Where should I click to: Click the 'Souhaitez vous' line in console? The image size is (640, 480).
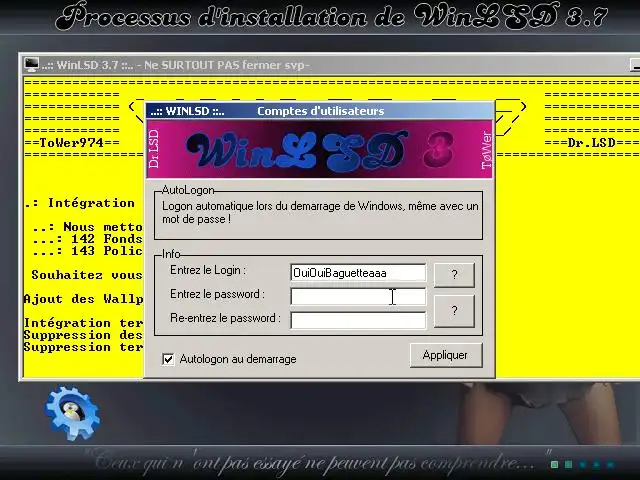coord(87,275)
